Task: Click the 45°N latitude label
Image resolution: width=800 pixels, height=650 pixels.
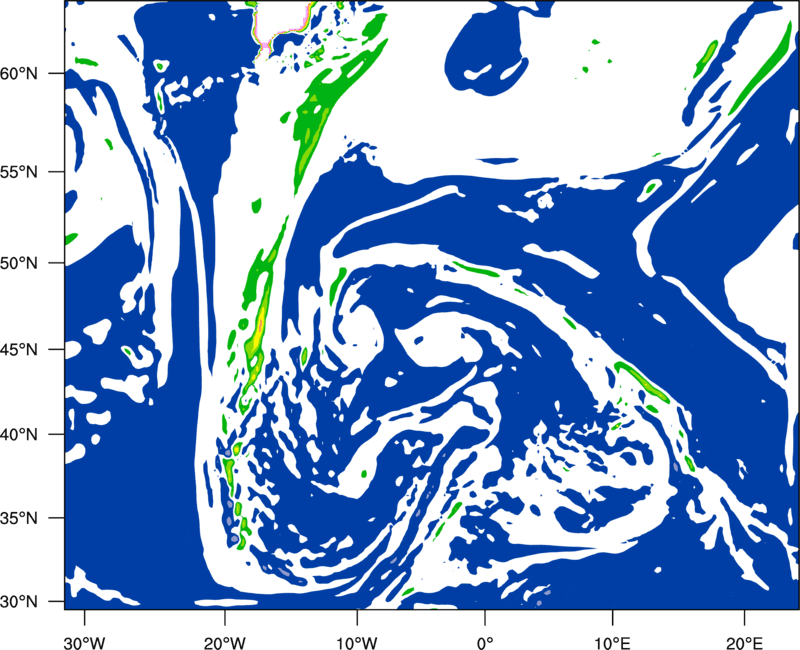Action: [19, 350]
